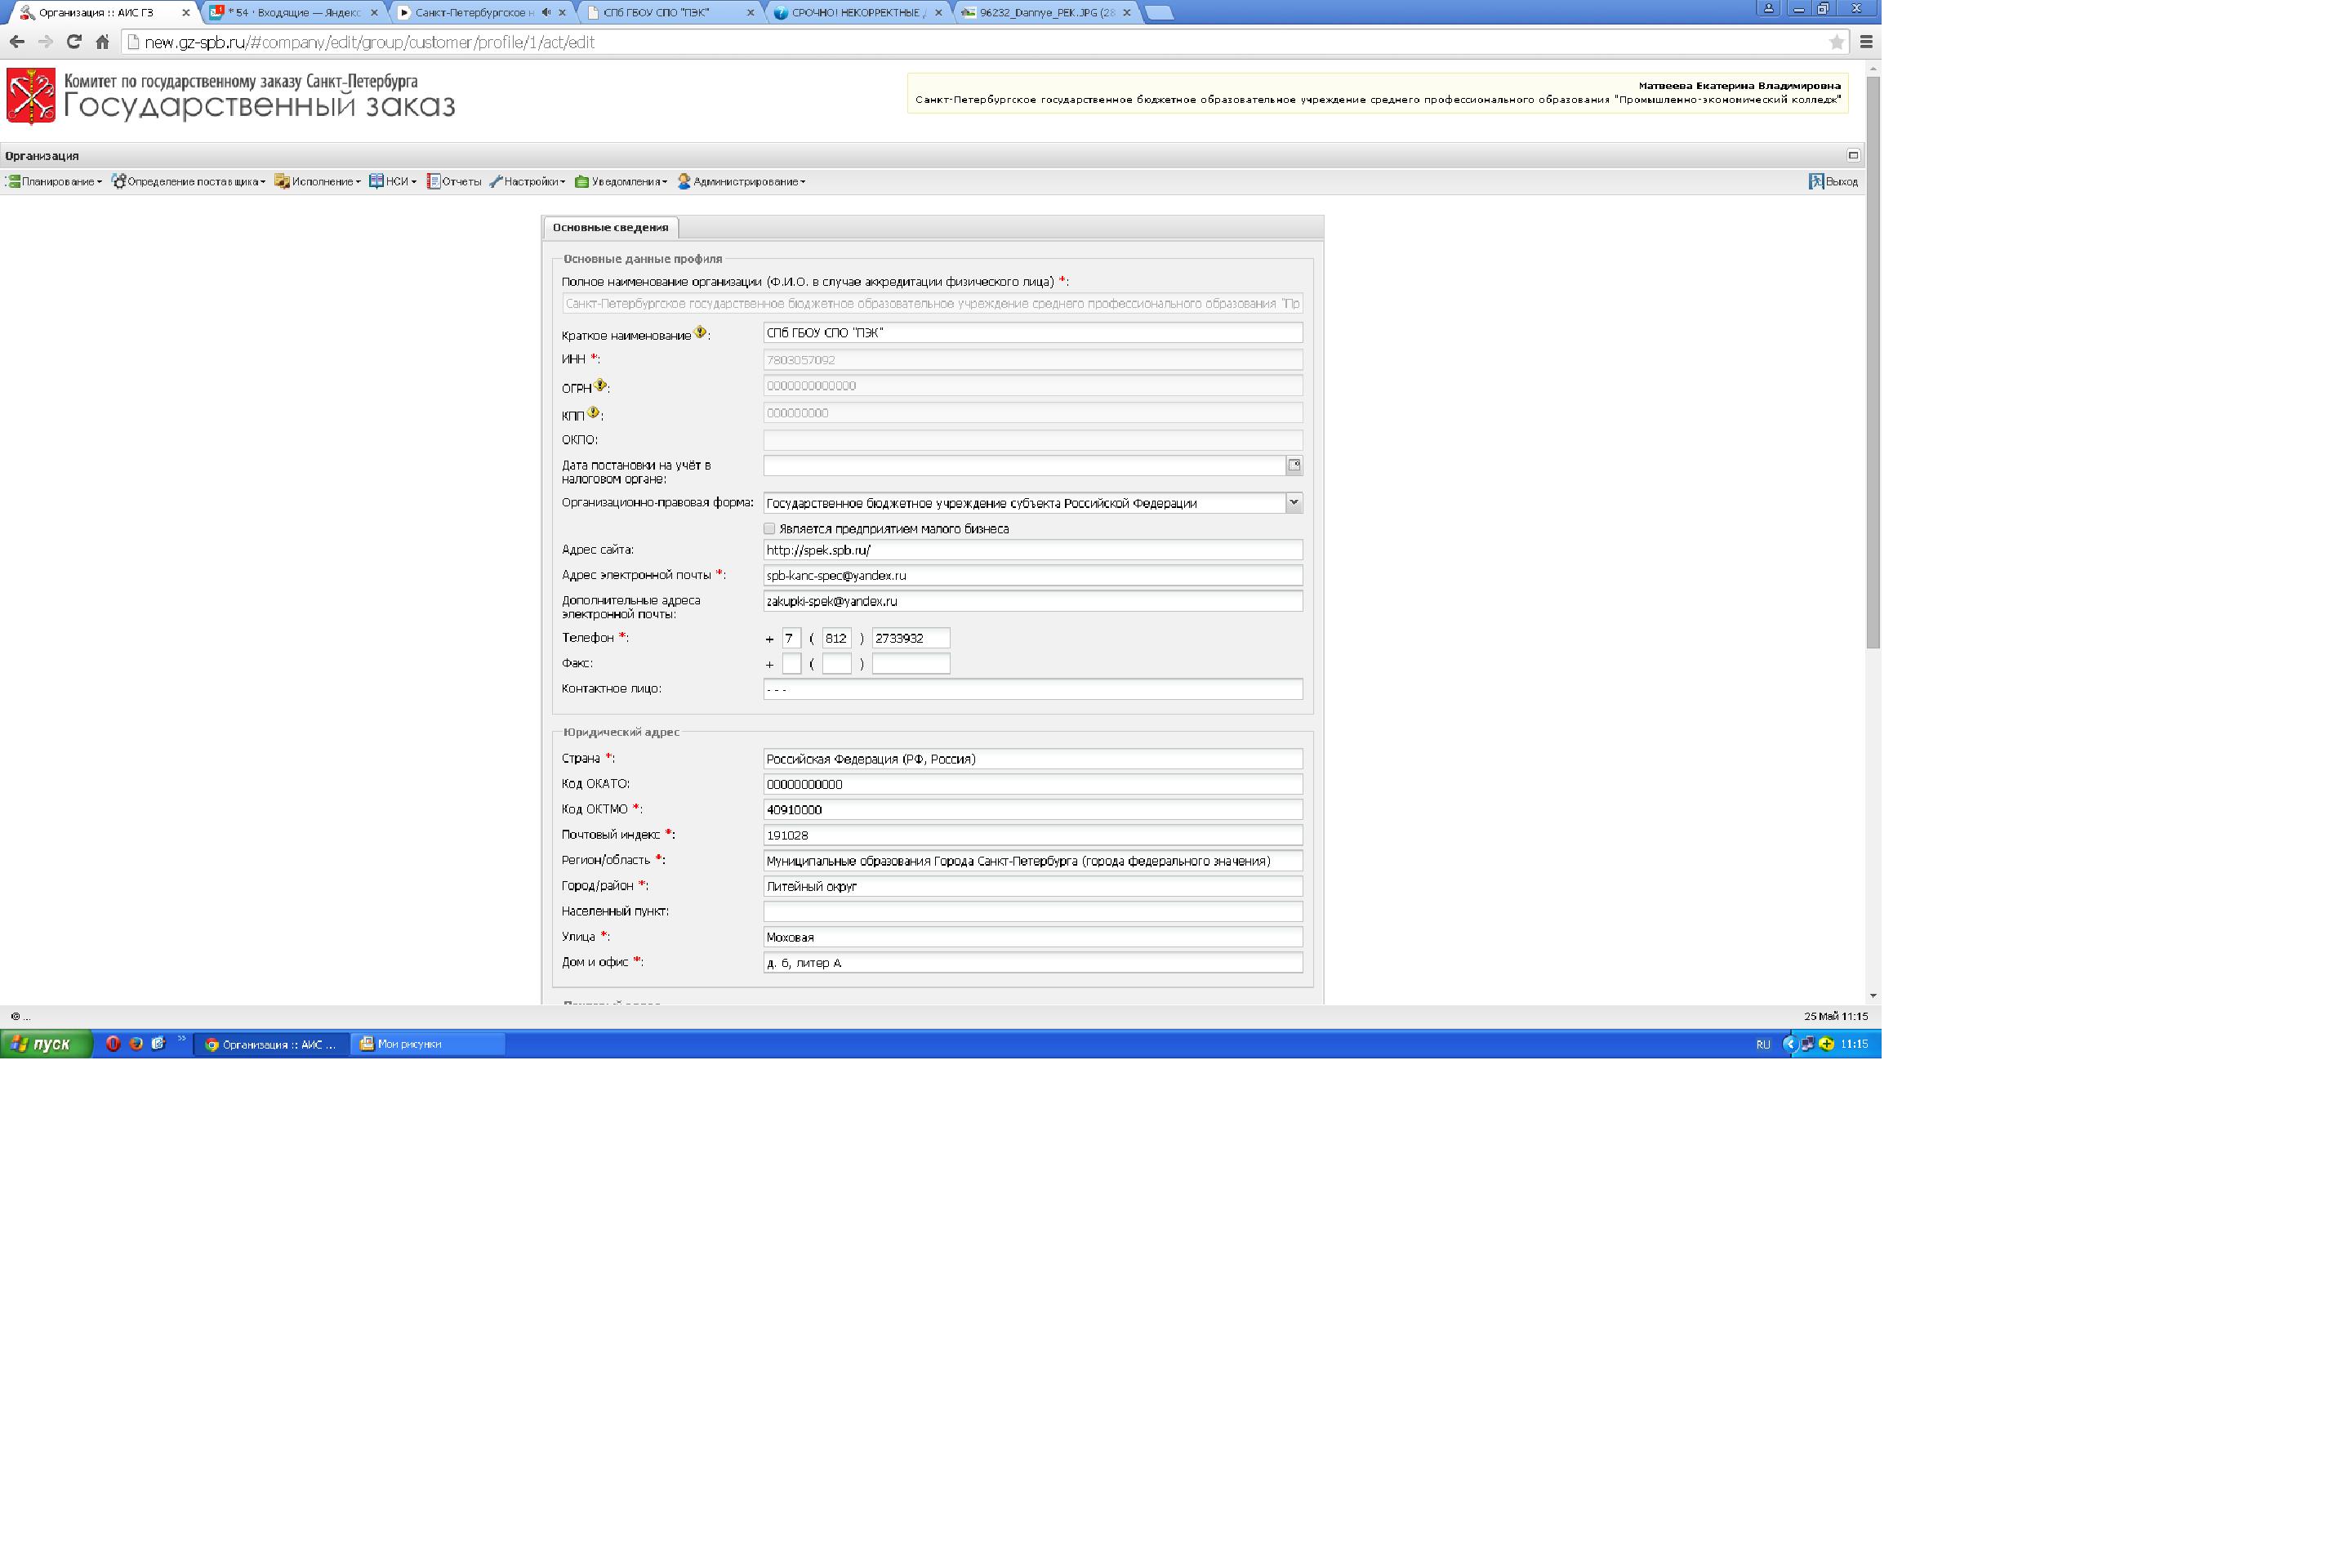
Task: Click the hint icon beside ОГРН label
Action: point(600,385)
